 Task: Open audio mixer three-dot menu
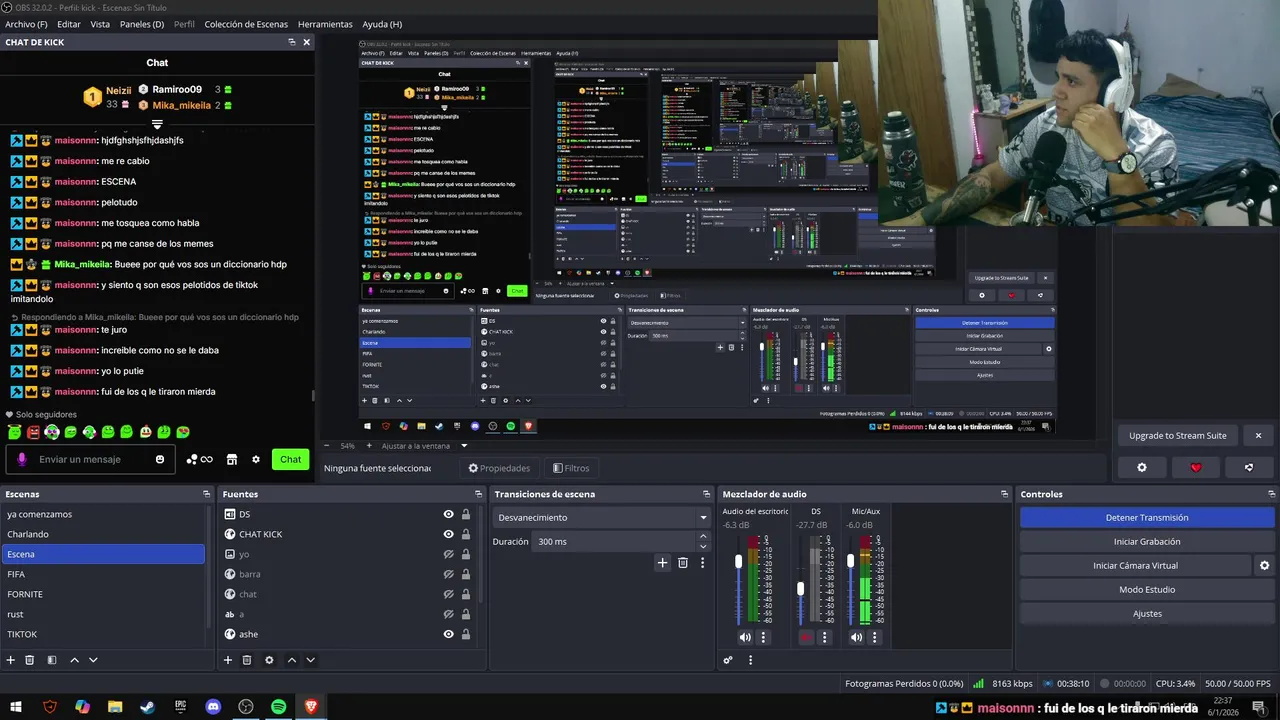pos(750,660)
